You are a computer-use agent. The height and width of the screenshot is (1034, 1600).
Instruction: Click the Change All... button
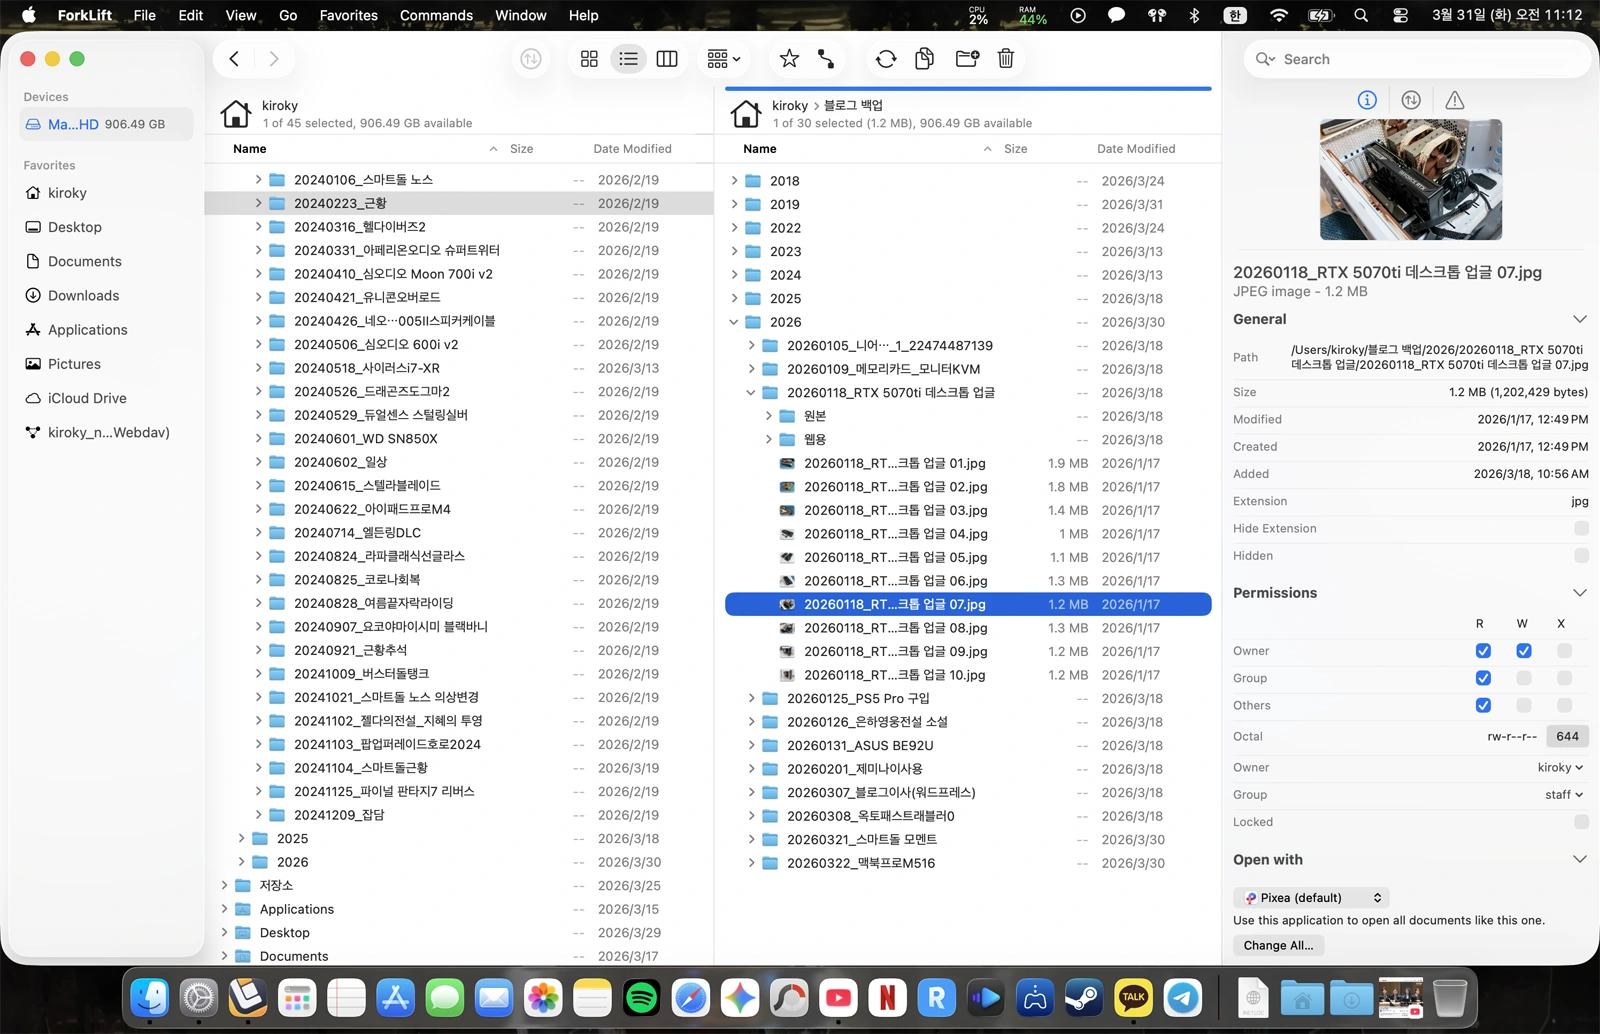tap(1278, 945)
